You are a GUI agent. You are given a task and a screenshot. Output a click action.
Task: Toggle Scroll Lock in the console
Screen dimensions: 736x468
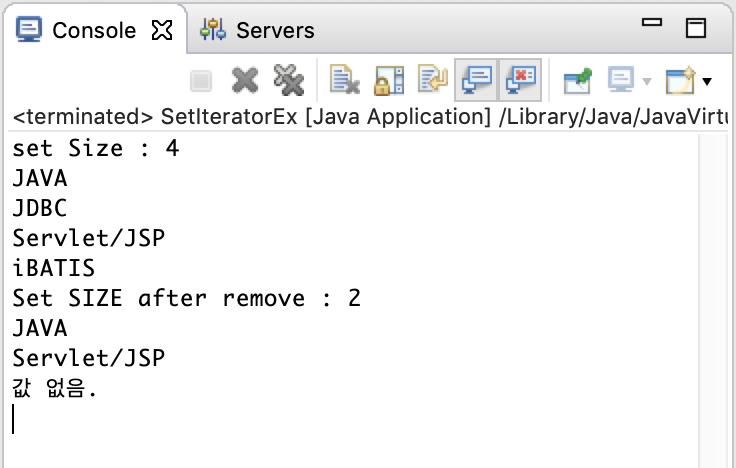pyautogui.click(x=388, y=81)
